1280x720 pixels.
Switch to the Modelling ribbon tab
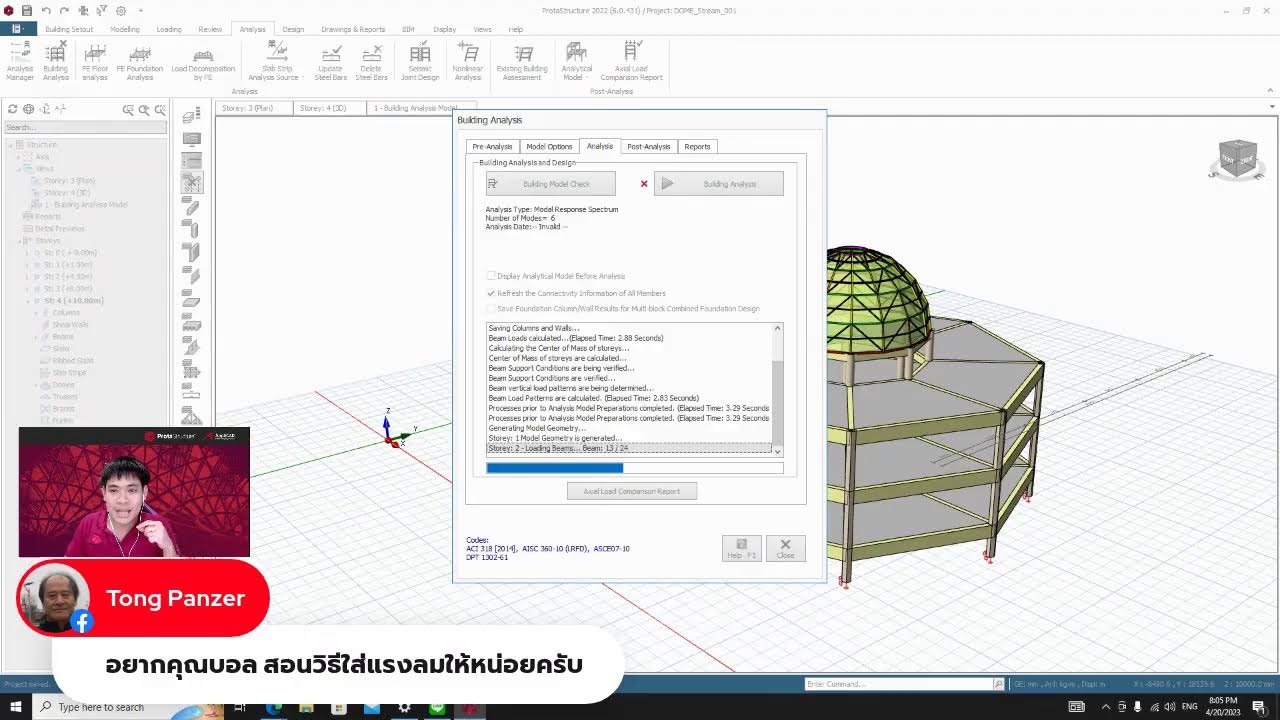(125, 29)
